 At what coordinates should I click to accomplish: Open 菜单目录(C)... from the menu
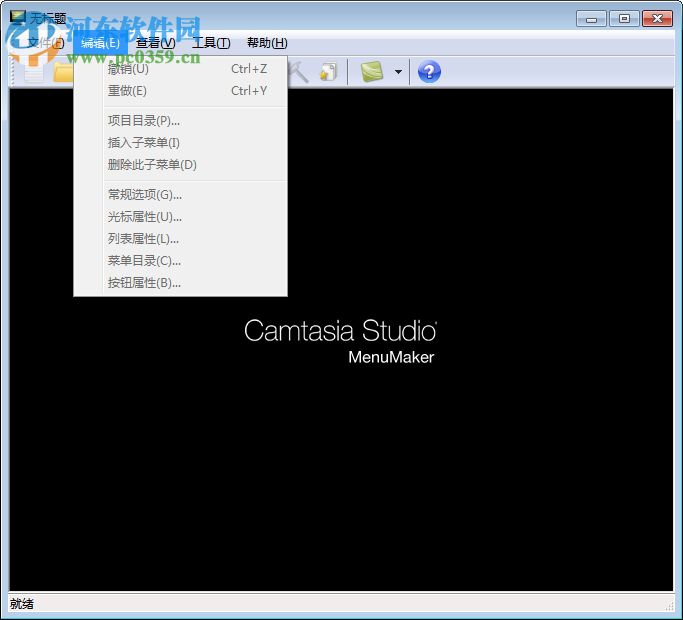[x=180, y=261]
